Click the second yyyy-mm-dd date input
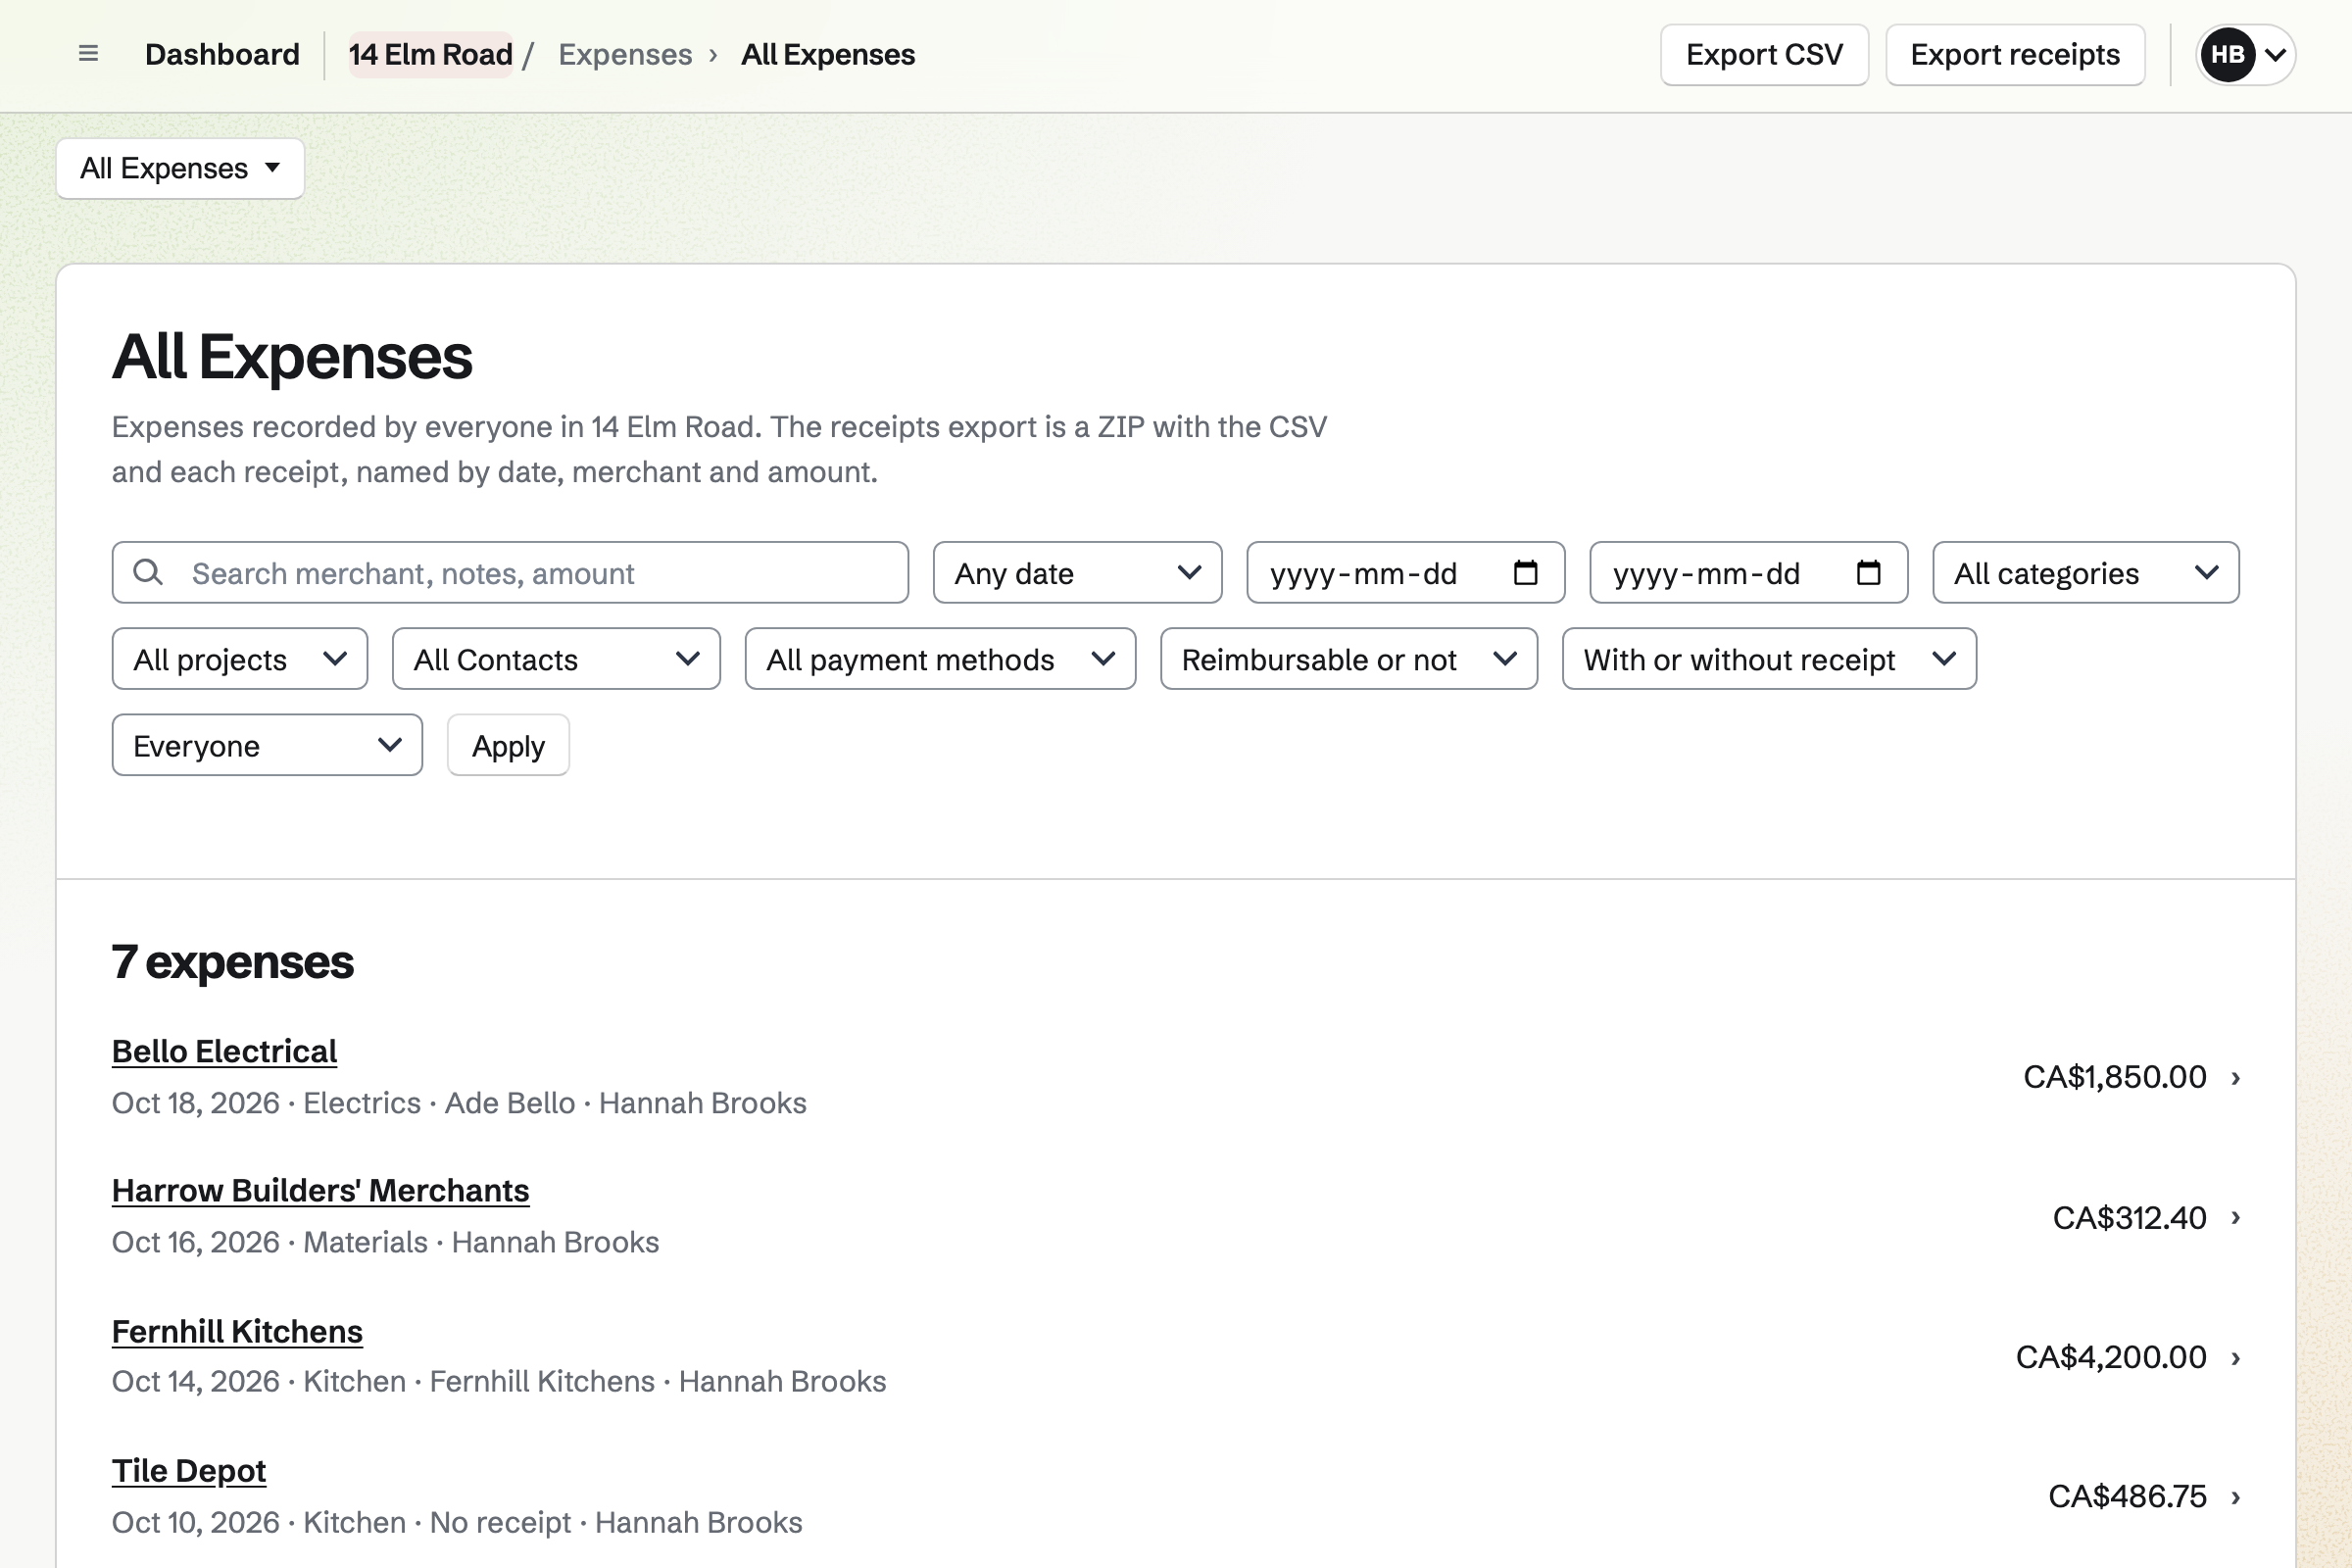The image size is (2352, 1568). click(1748, 572)
